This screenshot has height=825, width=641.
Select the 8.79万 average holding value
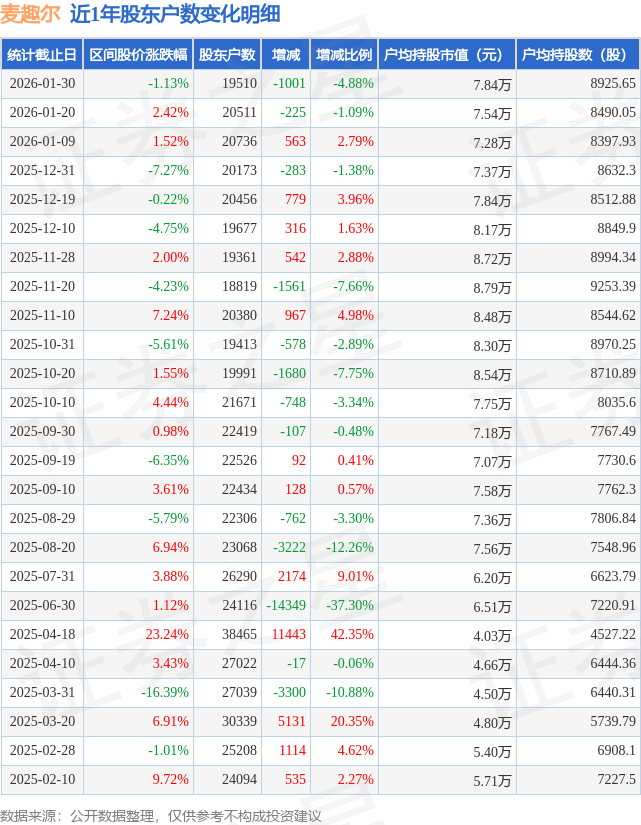pos(491,287)
